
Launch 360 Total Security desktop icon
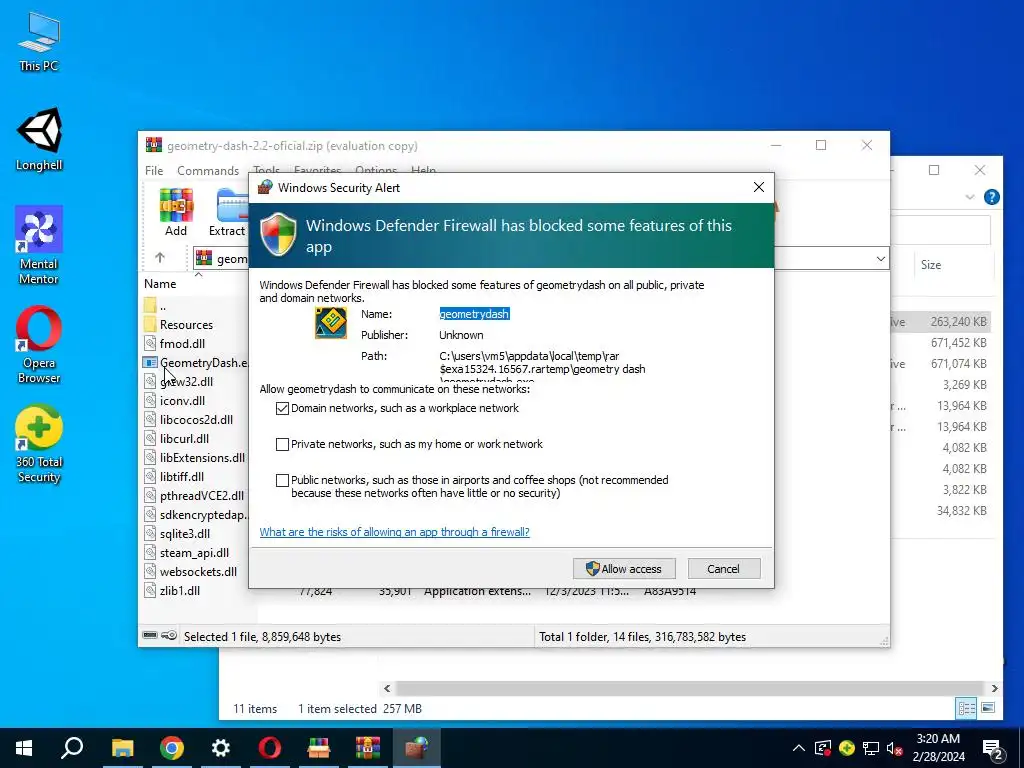tap(39, 444)
